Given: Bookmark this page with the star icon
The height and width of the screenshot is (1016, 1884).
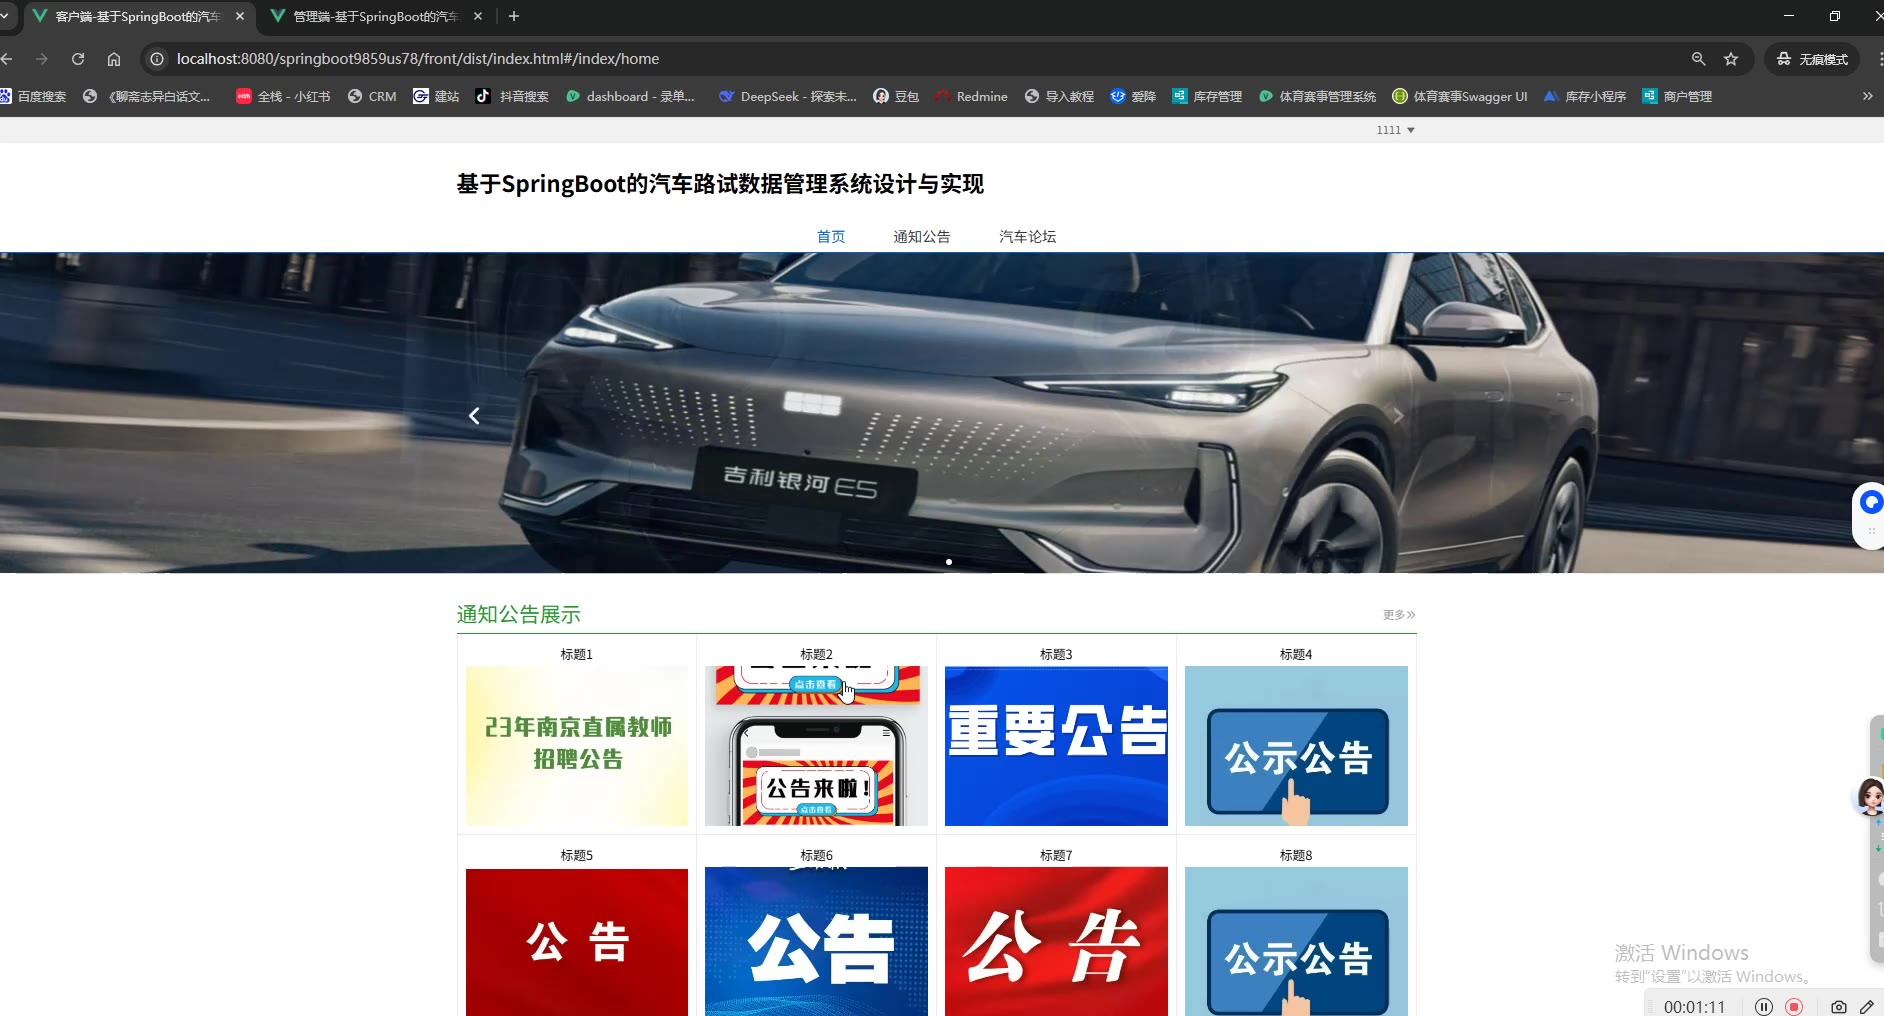Looking at the screenshot, I should (1731, 59).
